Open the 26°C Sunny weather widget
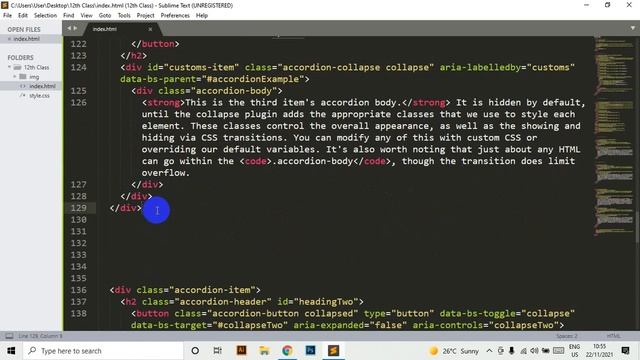The image size is (640, 360). click(x=454, y=351)
